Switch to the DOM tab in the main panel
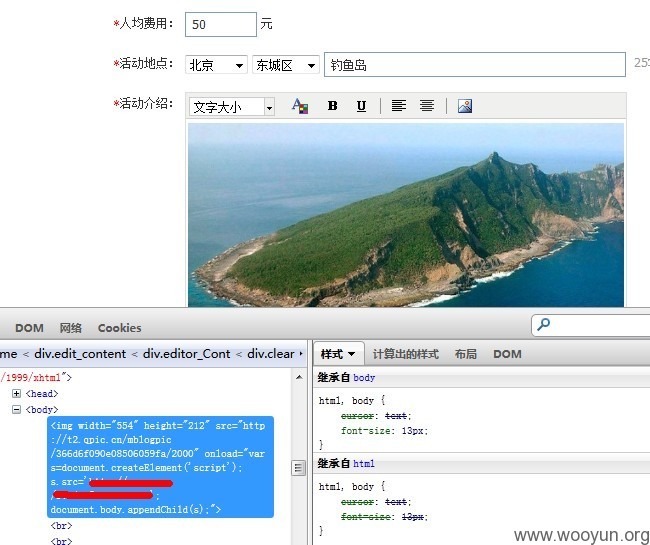This screenshot has height=545, width=650. [x=29, y=328]
